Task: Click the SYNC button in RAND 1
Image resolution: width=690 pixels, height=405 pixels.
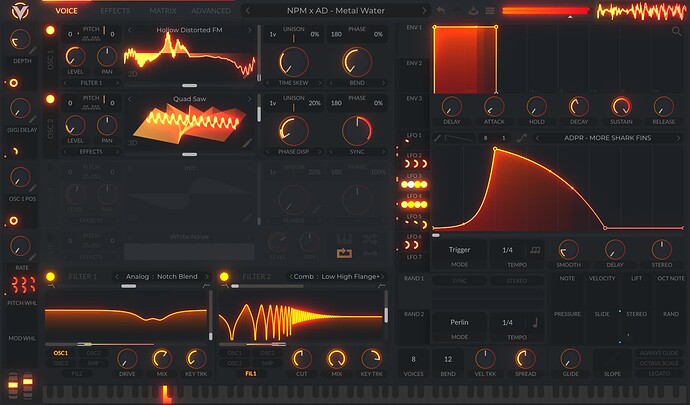Action: pyautogui.click(x=459, y=281)
